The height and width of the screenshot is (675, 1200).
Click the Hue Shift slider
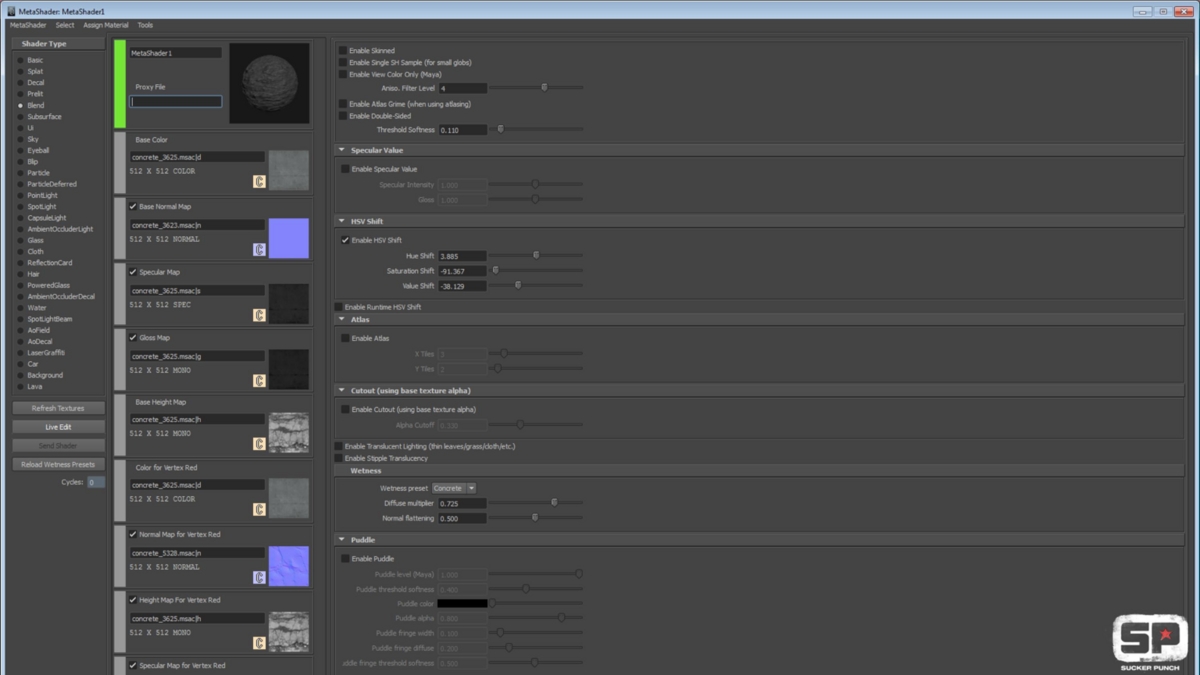[535, 256]
